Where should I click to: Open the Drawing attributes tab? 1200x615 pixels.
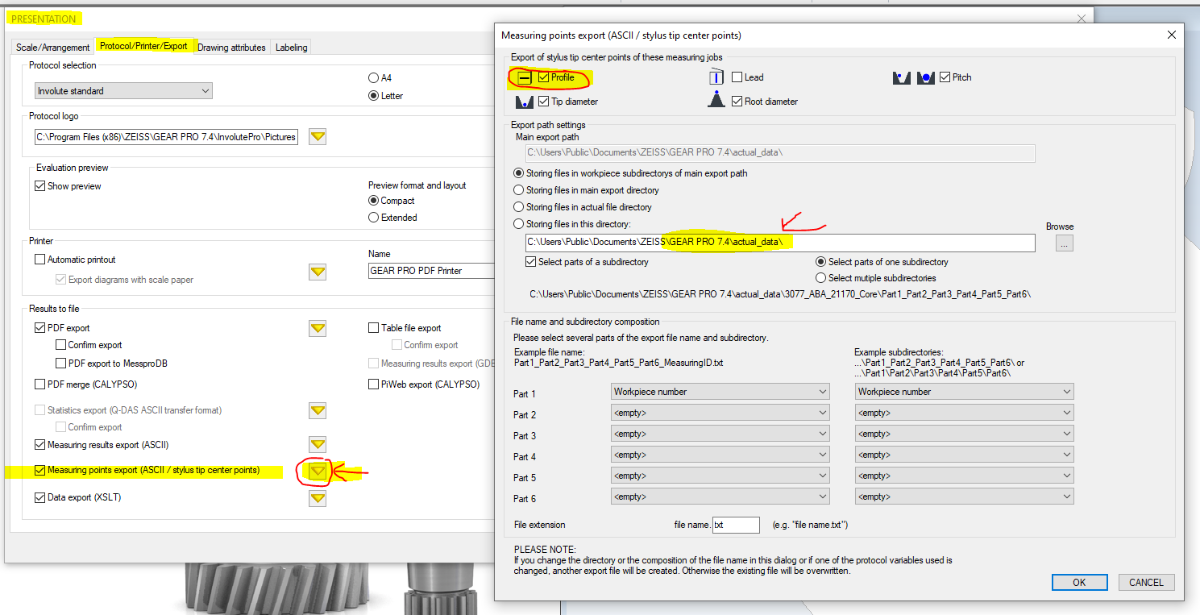pos(231,47)
